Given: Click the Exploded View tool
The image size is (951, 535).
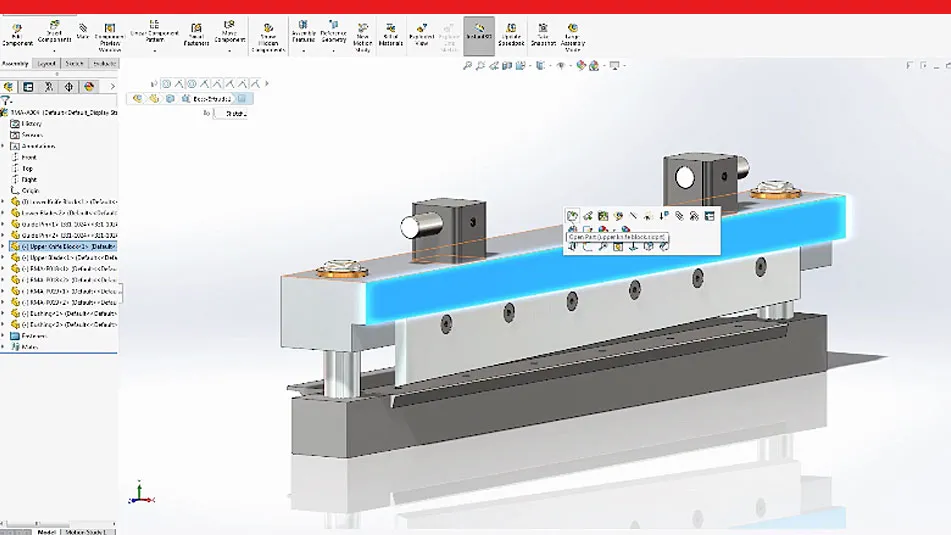Looking at the screenshot, I should tap(422, 35).
